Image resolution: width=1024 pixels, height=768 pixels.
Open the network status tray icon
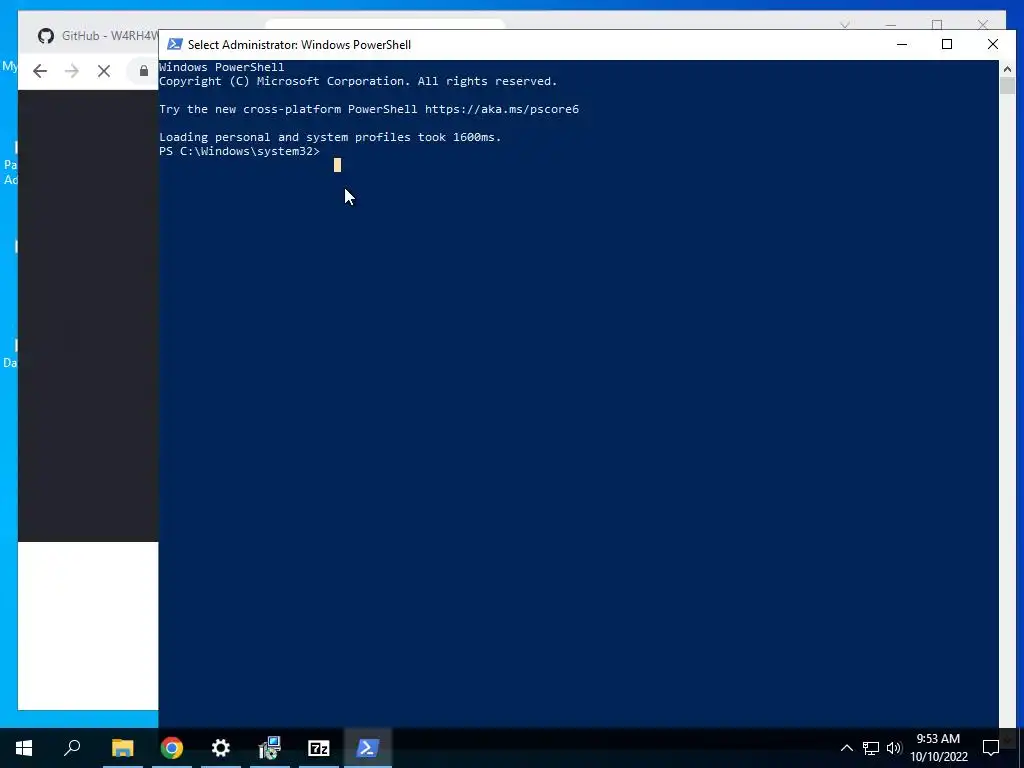[871, 748]
